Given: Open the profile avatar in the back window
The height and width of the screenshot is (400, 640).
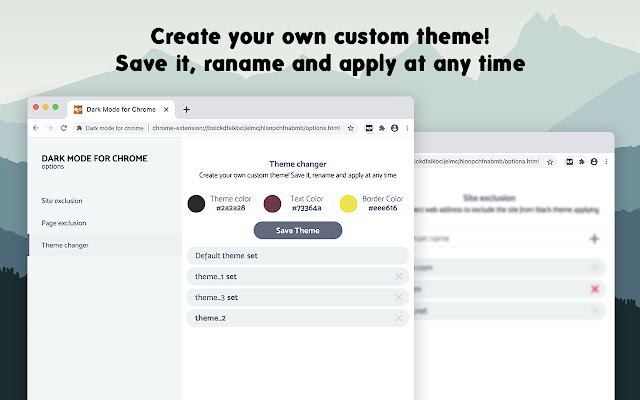Looking at the screenshot, I should 594,162.
